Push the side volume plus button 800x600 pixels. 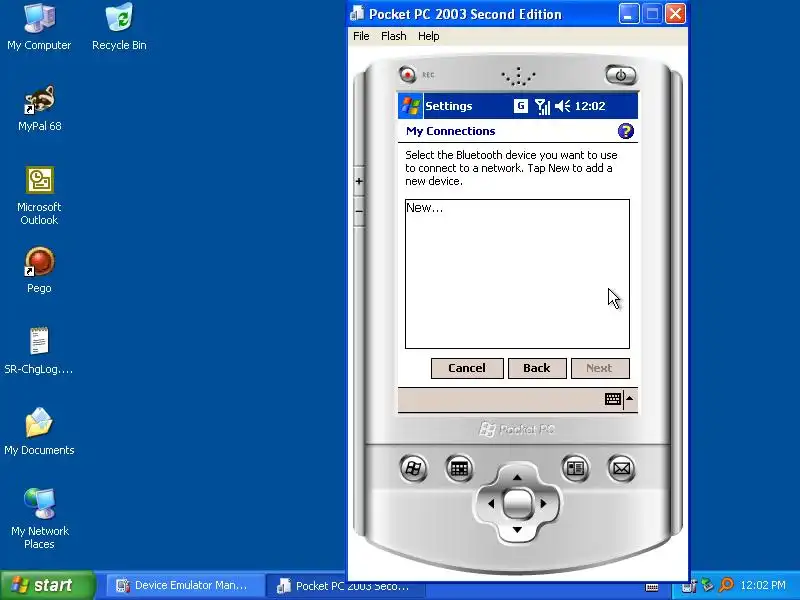pyautogui.click(x=359, y=181)
